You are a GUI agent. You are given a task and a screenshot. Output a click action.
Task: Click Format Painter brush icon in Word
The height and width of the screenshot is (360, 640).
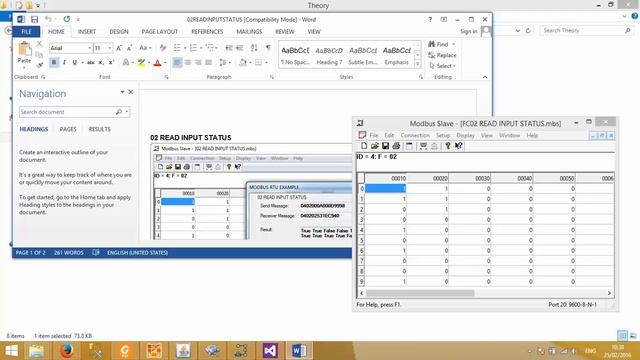[40, 65]
